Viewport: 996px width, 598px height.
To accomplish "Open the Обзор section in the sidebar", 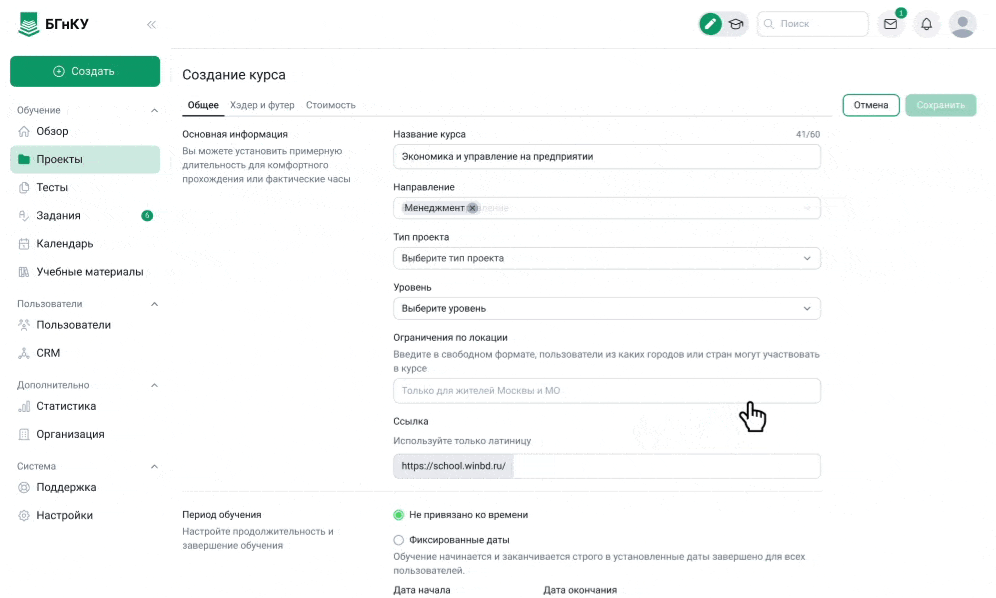I will (52, 131).
